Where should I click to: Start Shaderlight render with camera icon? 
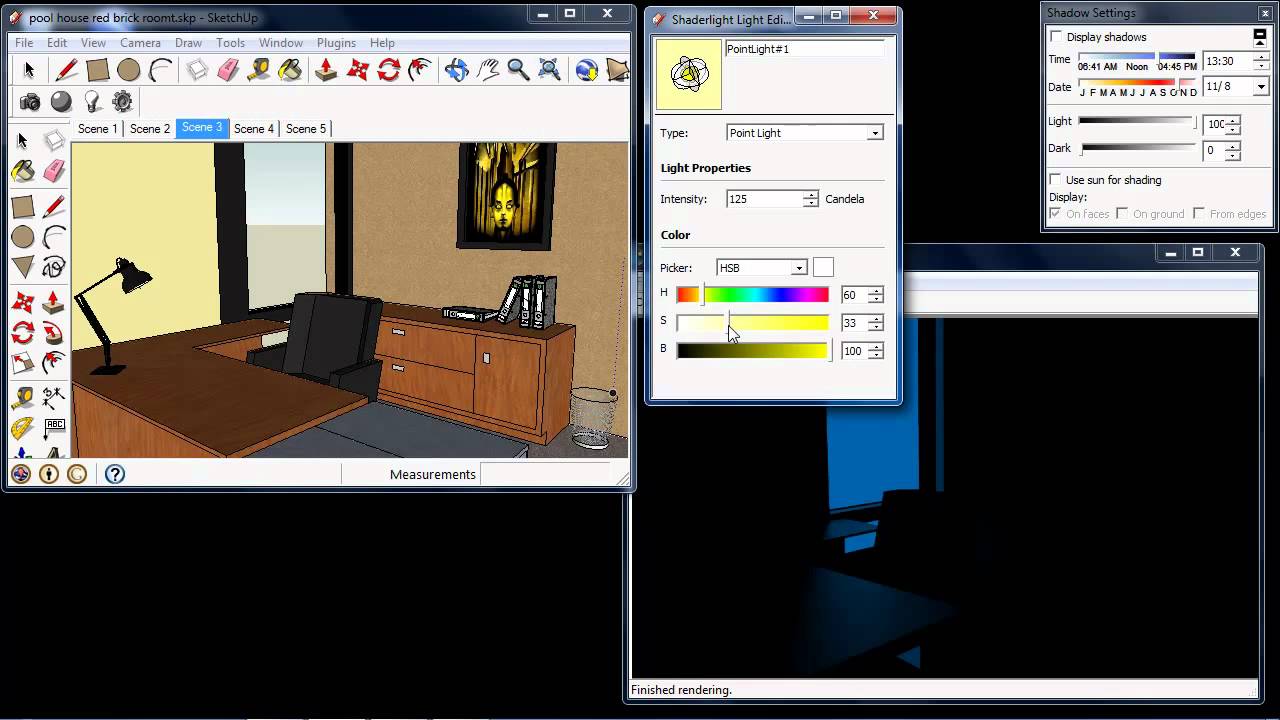pyautogui.click(x=30, y=101)
